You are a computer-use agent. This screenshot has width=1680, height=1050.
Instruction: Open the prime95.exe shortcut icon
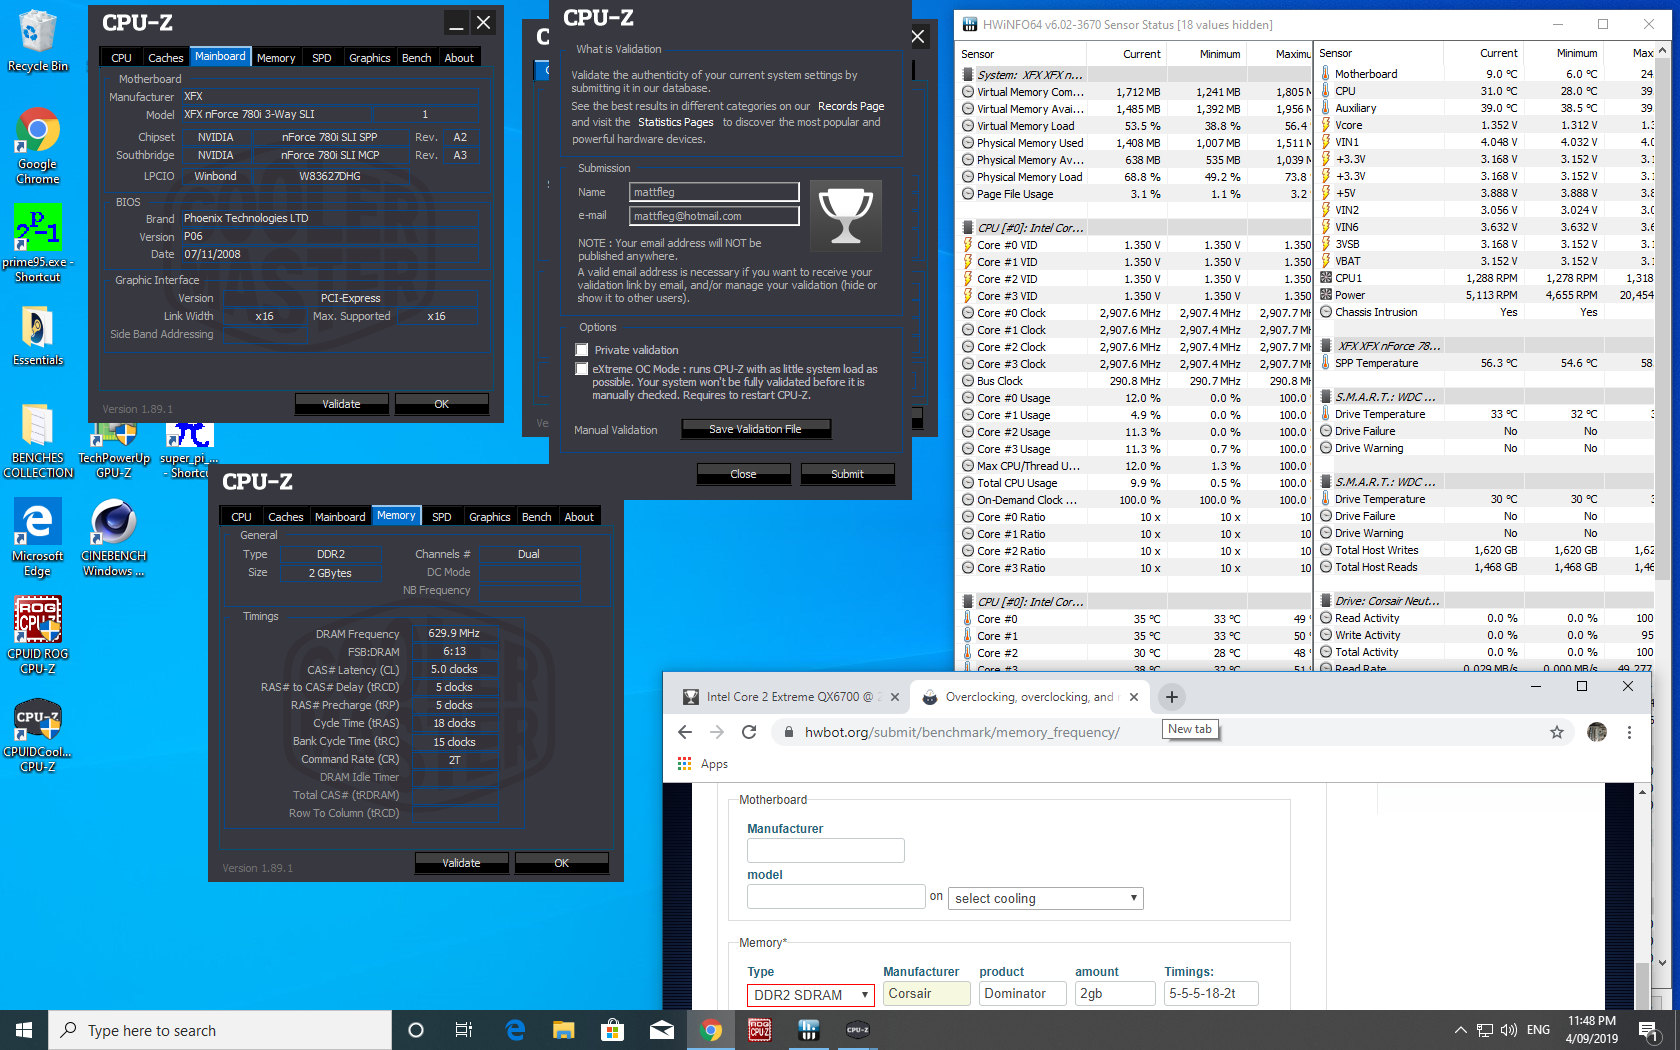tap(38, 243)
